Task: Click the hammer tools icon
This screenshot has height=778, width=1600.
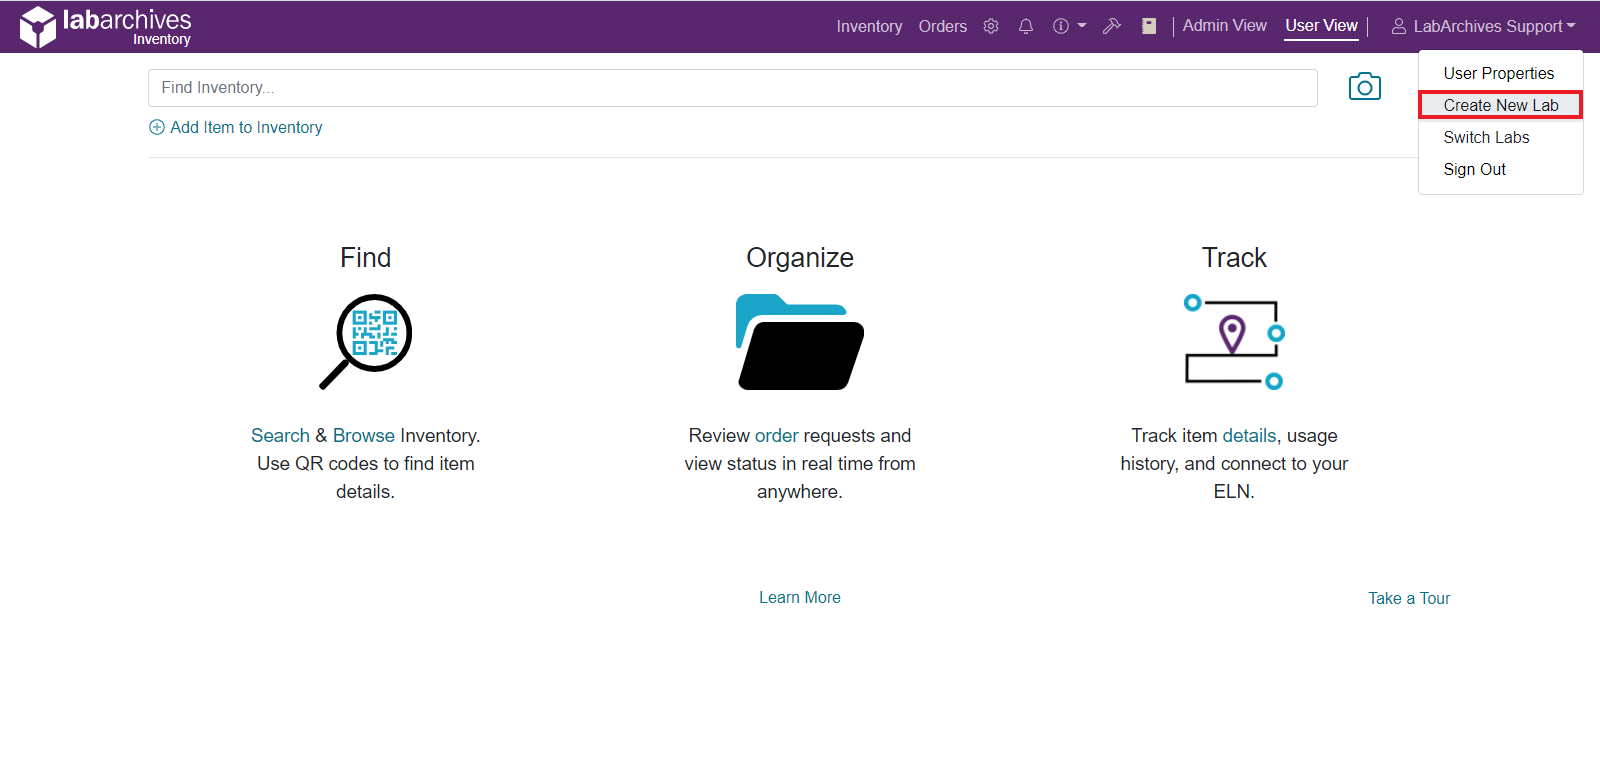Action: [1111, 27]
